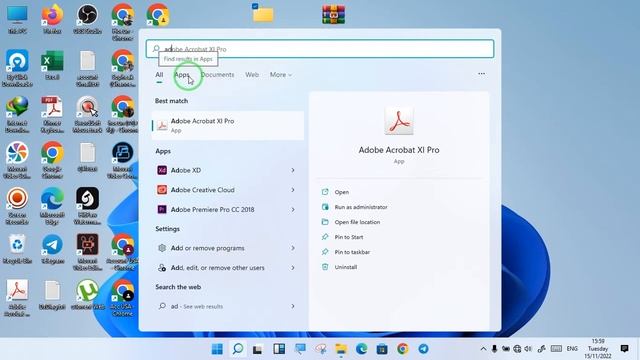Select the All search filter tab

tap(159, 75)
